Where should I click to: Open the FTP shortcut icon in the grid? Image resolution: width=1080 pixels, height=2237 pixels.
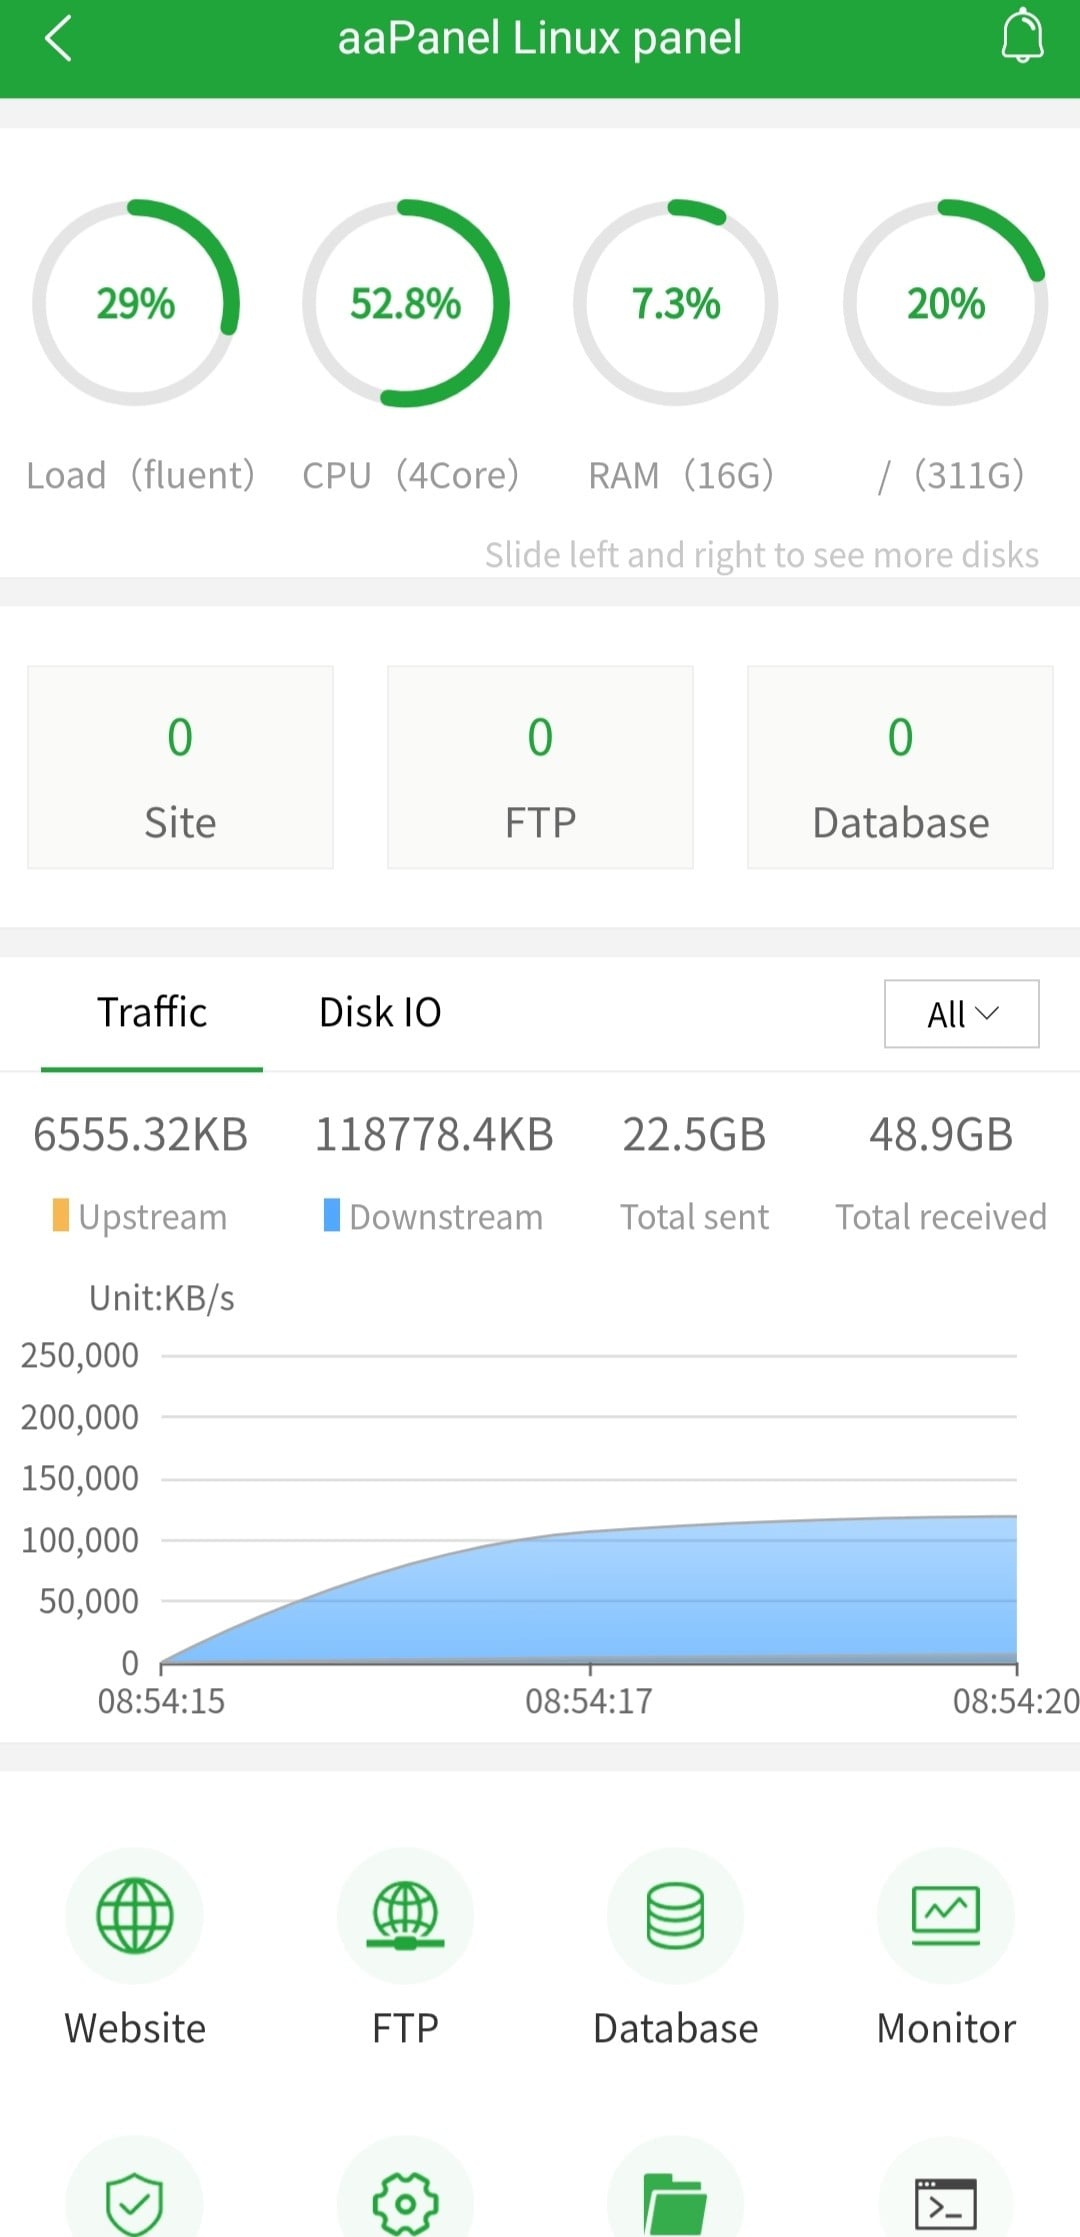click(405, 1915)
